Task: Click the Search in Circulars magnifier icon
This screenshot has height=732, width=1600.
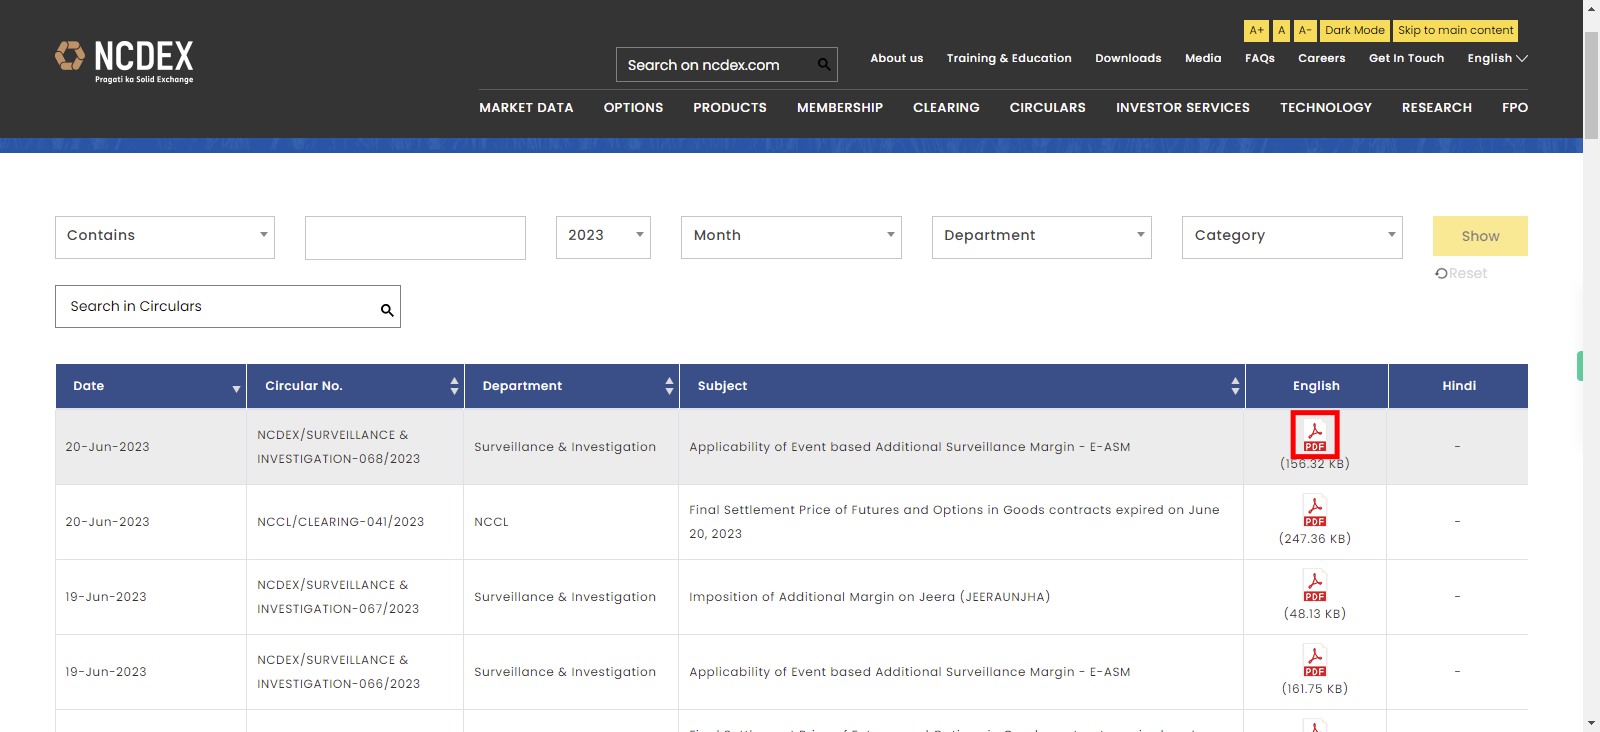Action: coord(387,310)
